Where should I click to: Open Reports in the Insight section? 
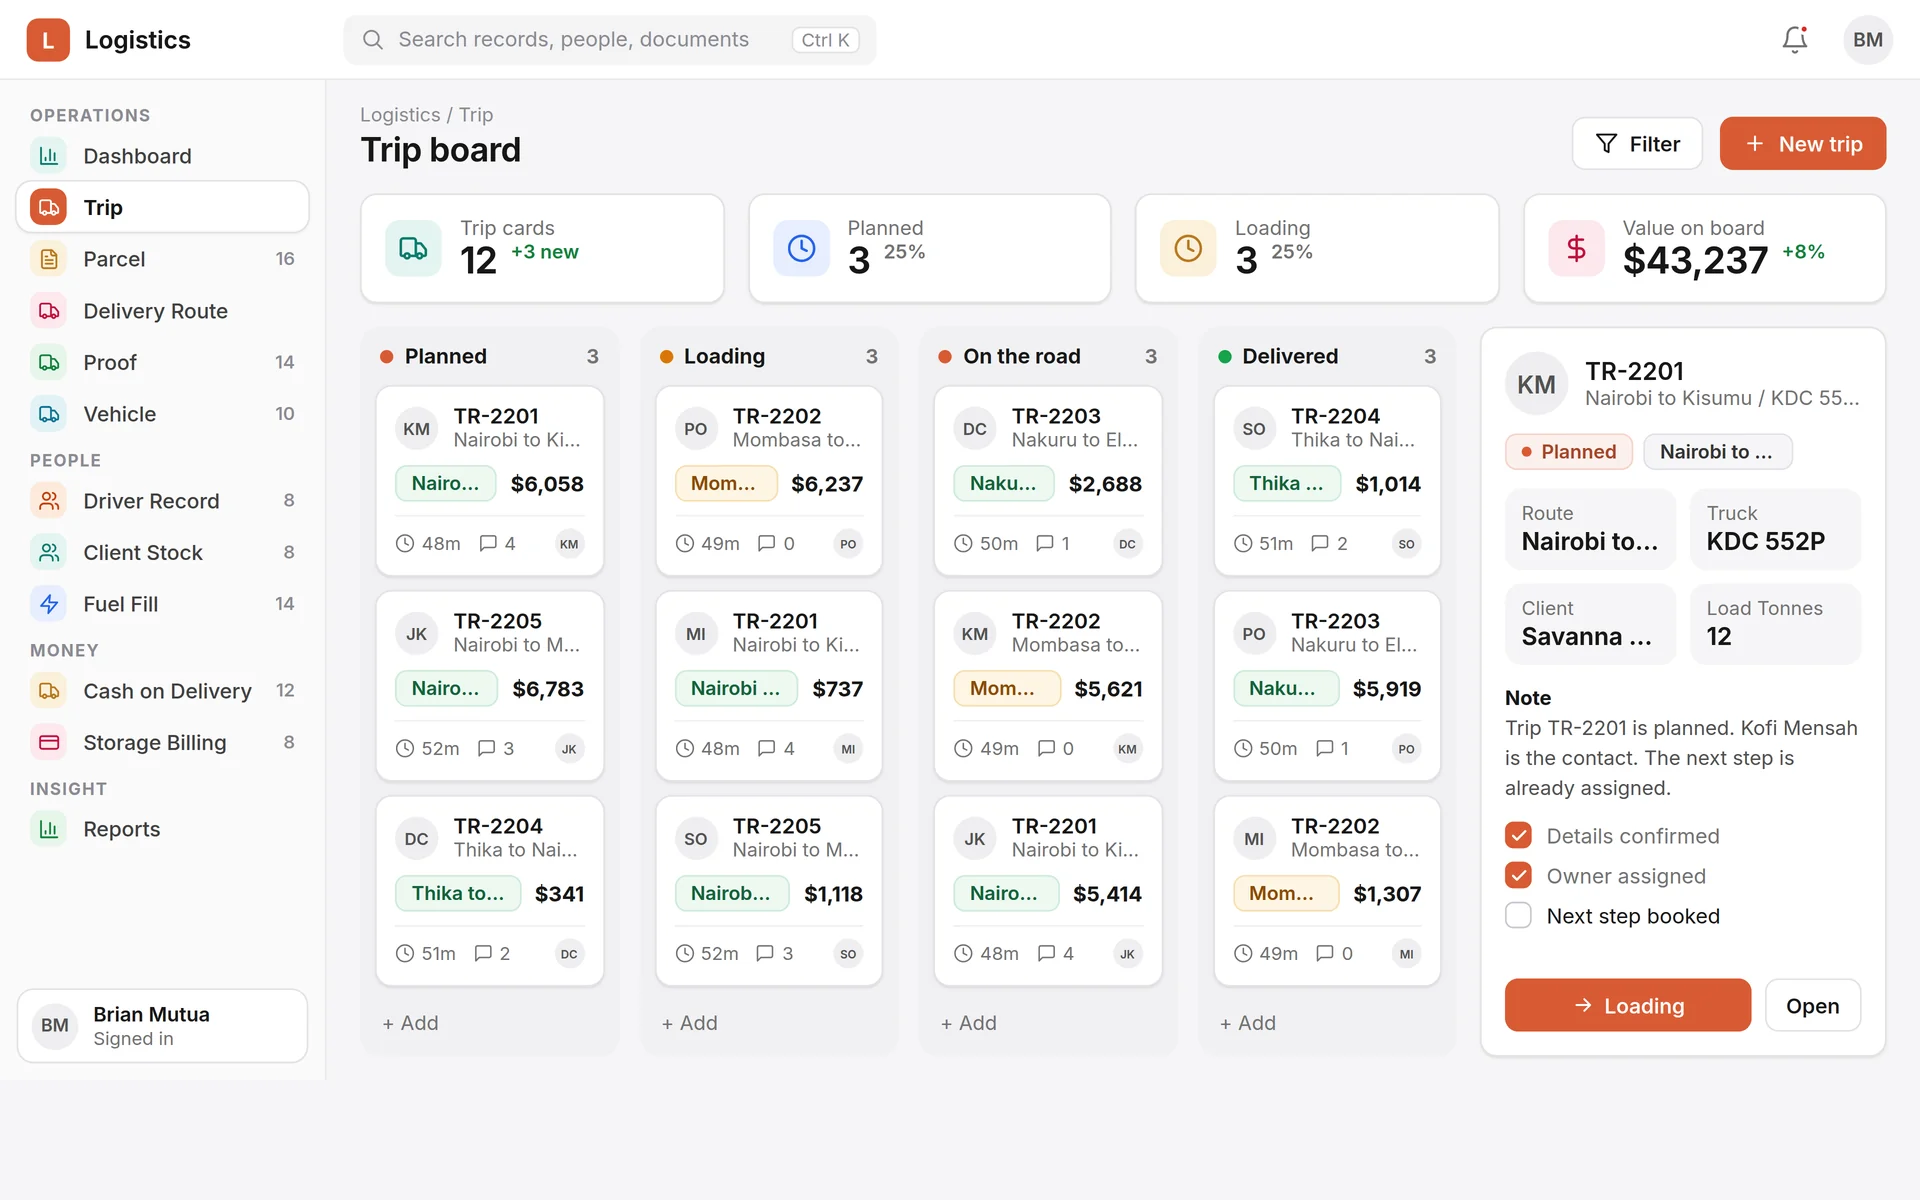click(x=163, y=829)
